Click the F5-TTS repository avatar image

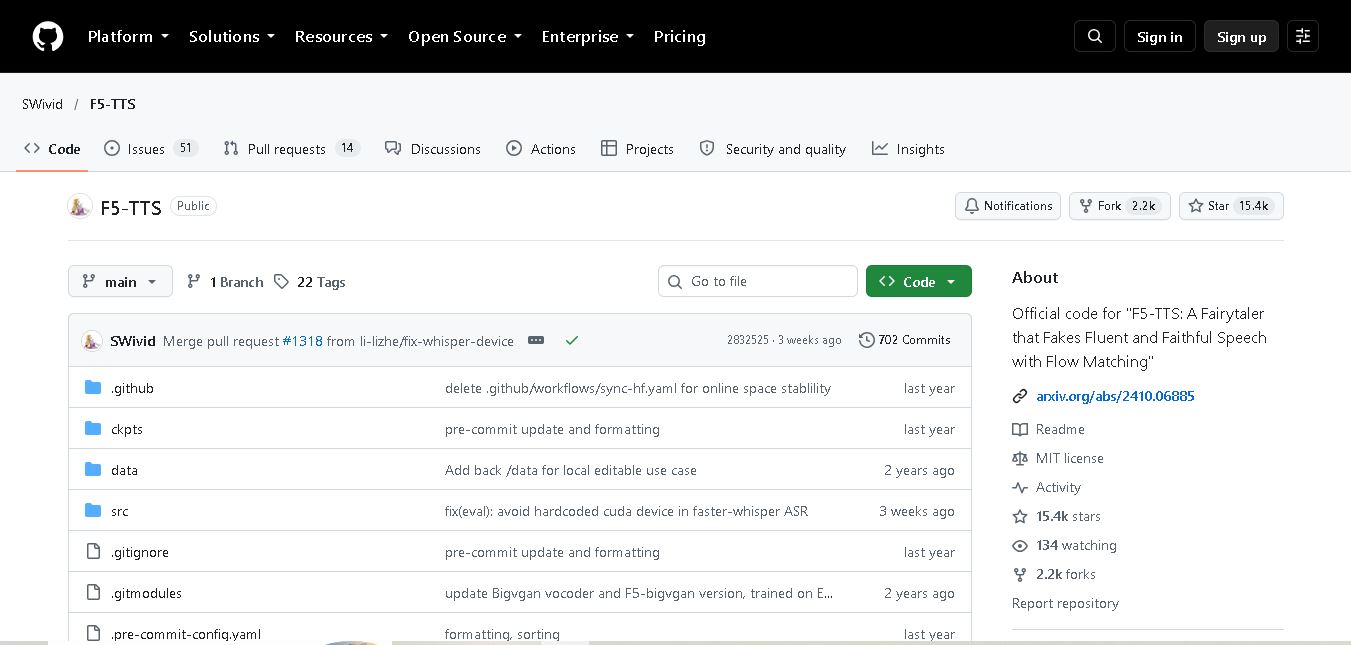click(x=80, y=207)
